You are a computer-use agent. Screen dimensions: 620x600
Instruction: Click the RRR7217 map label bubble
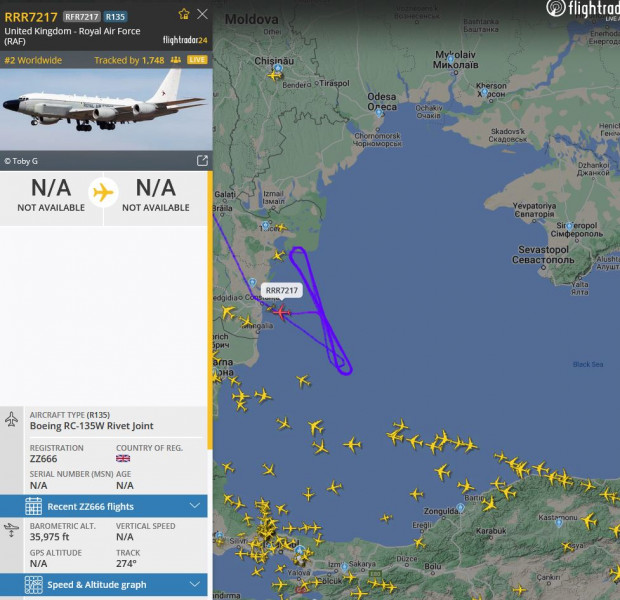282,290
